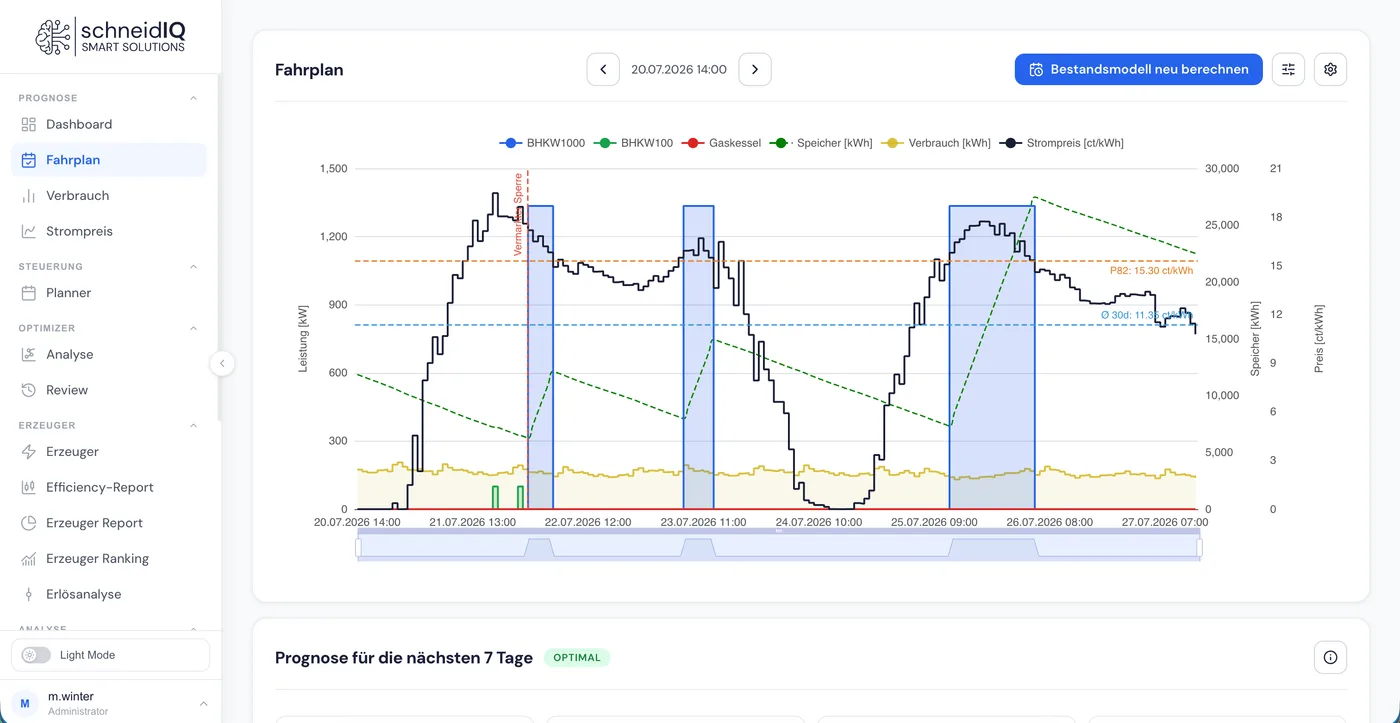Collapse the OPTIMIZER section chevron
Viewport: 1400px width, 723px height.
[193, 328]
